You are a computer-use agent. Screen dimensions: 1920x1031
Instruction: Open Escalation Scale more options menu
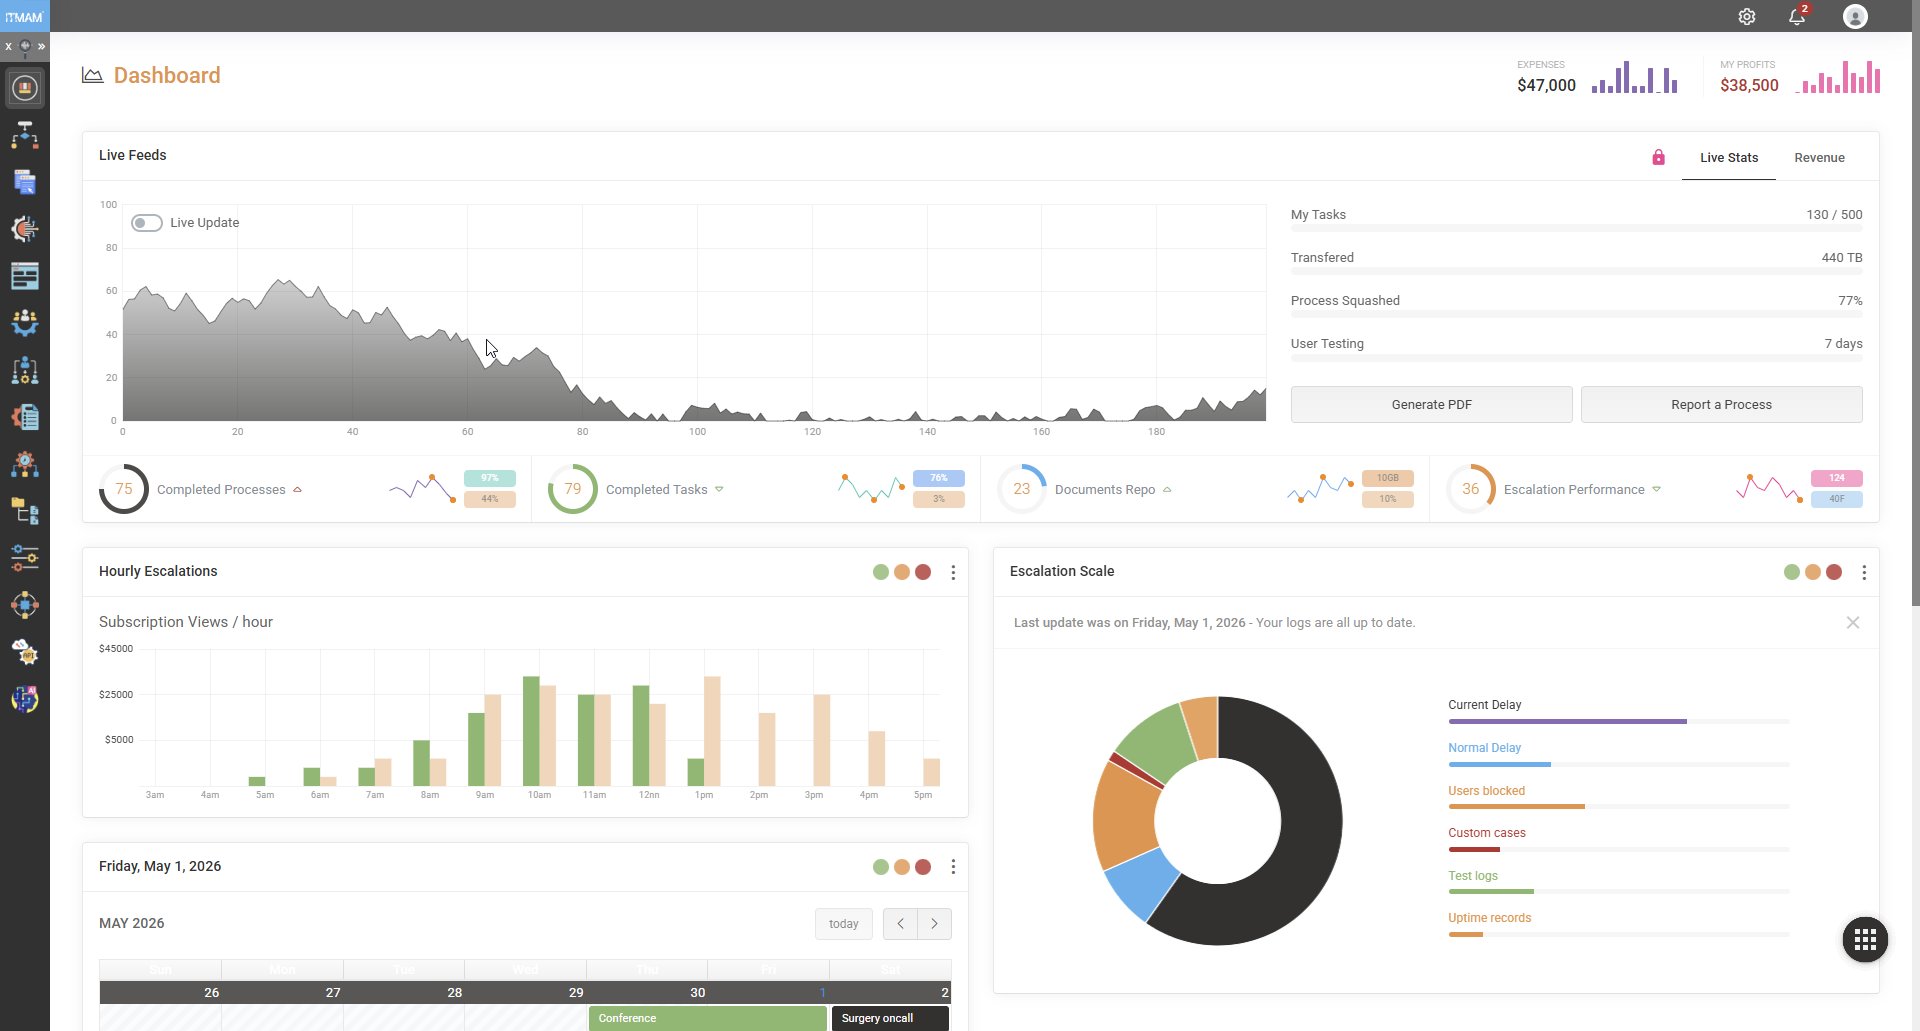(1864, 572)
